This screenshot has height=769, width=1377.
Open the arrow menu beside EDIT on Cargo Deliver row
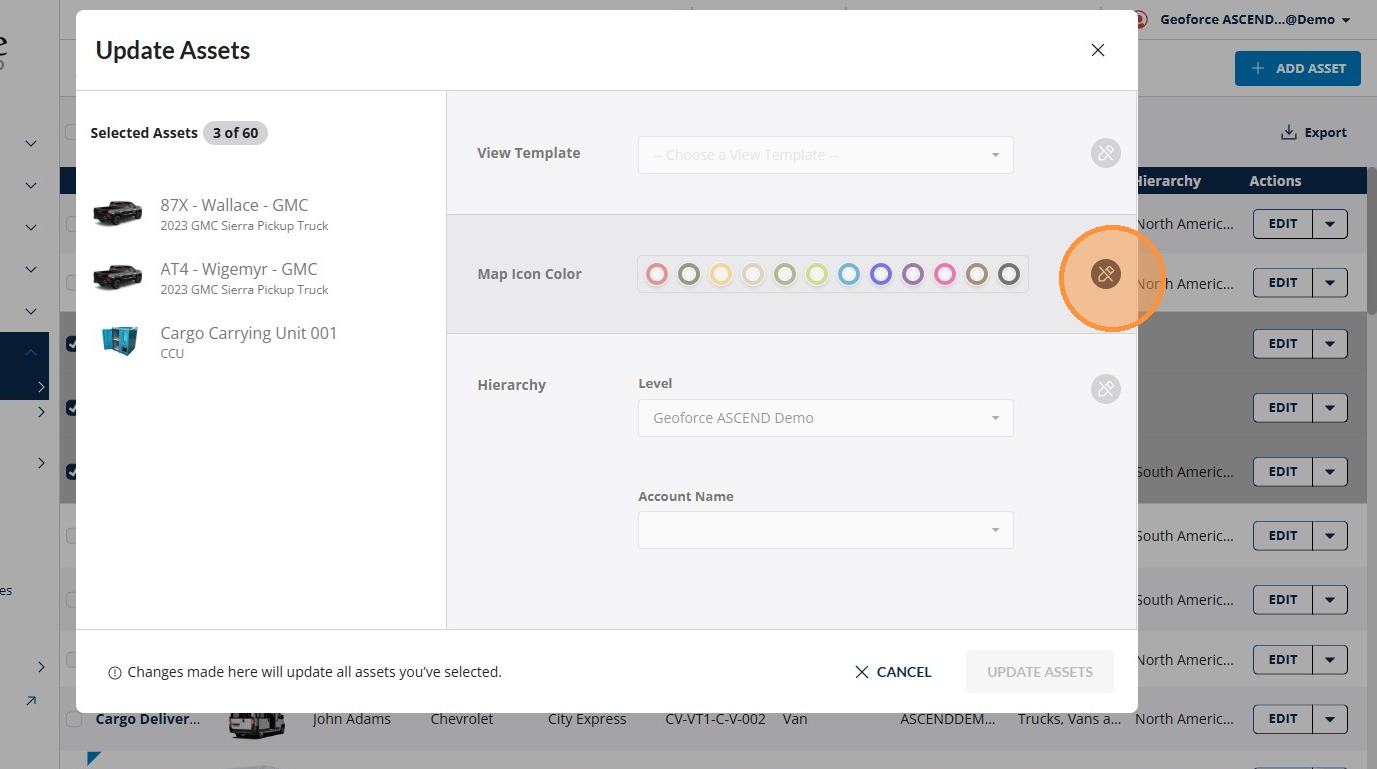coord(1330,719)
